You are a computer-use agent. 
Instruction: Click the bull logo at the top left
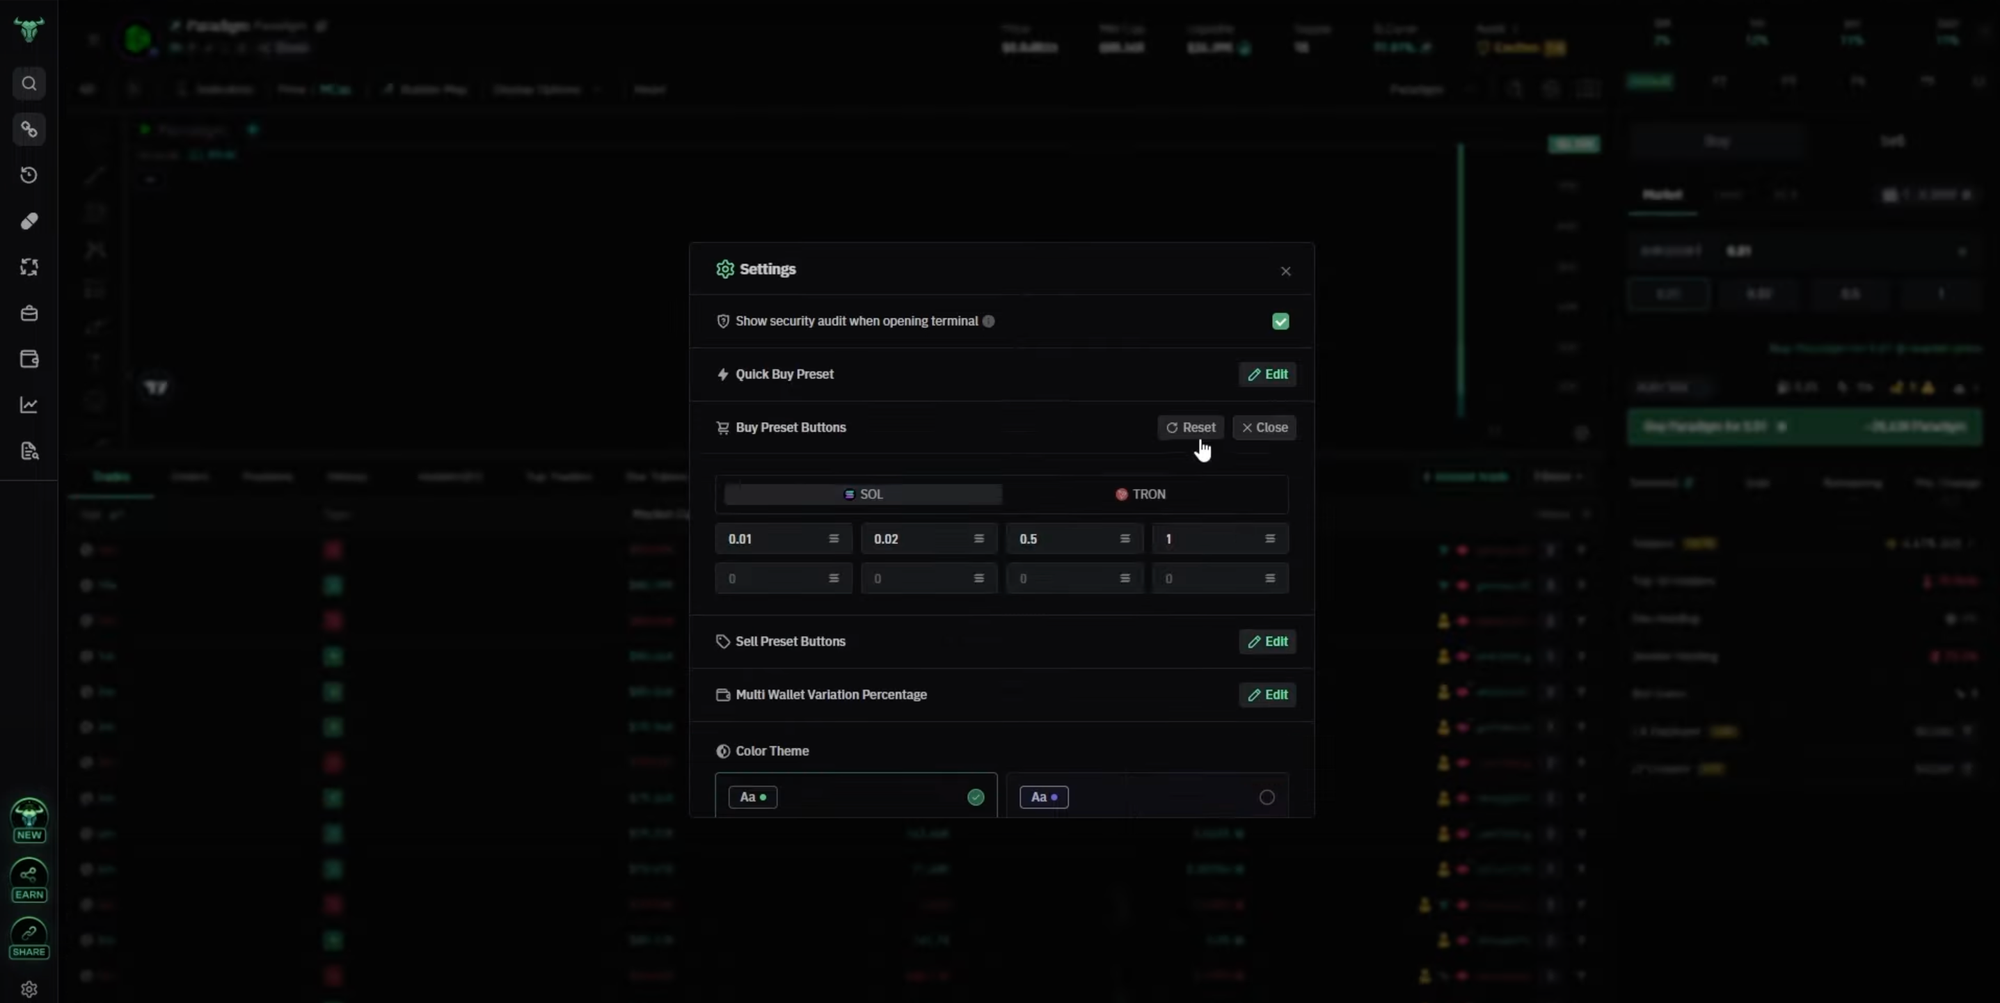pos(29,29)
